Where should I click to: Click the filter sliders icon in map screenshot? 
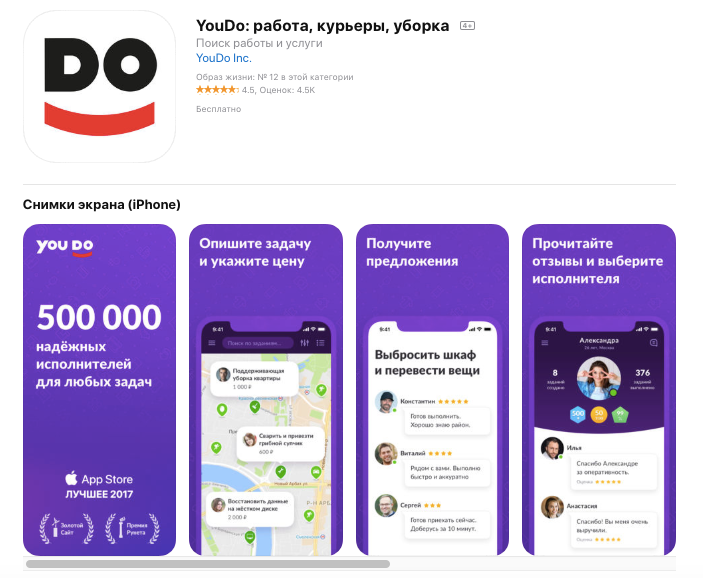(305, 343)
